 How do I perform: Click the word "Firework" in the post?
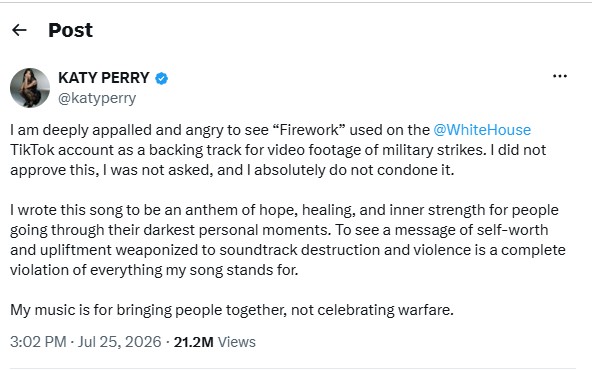pyautogui.click(x=308, y=130)
